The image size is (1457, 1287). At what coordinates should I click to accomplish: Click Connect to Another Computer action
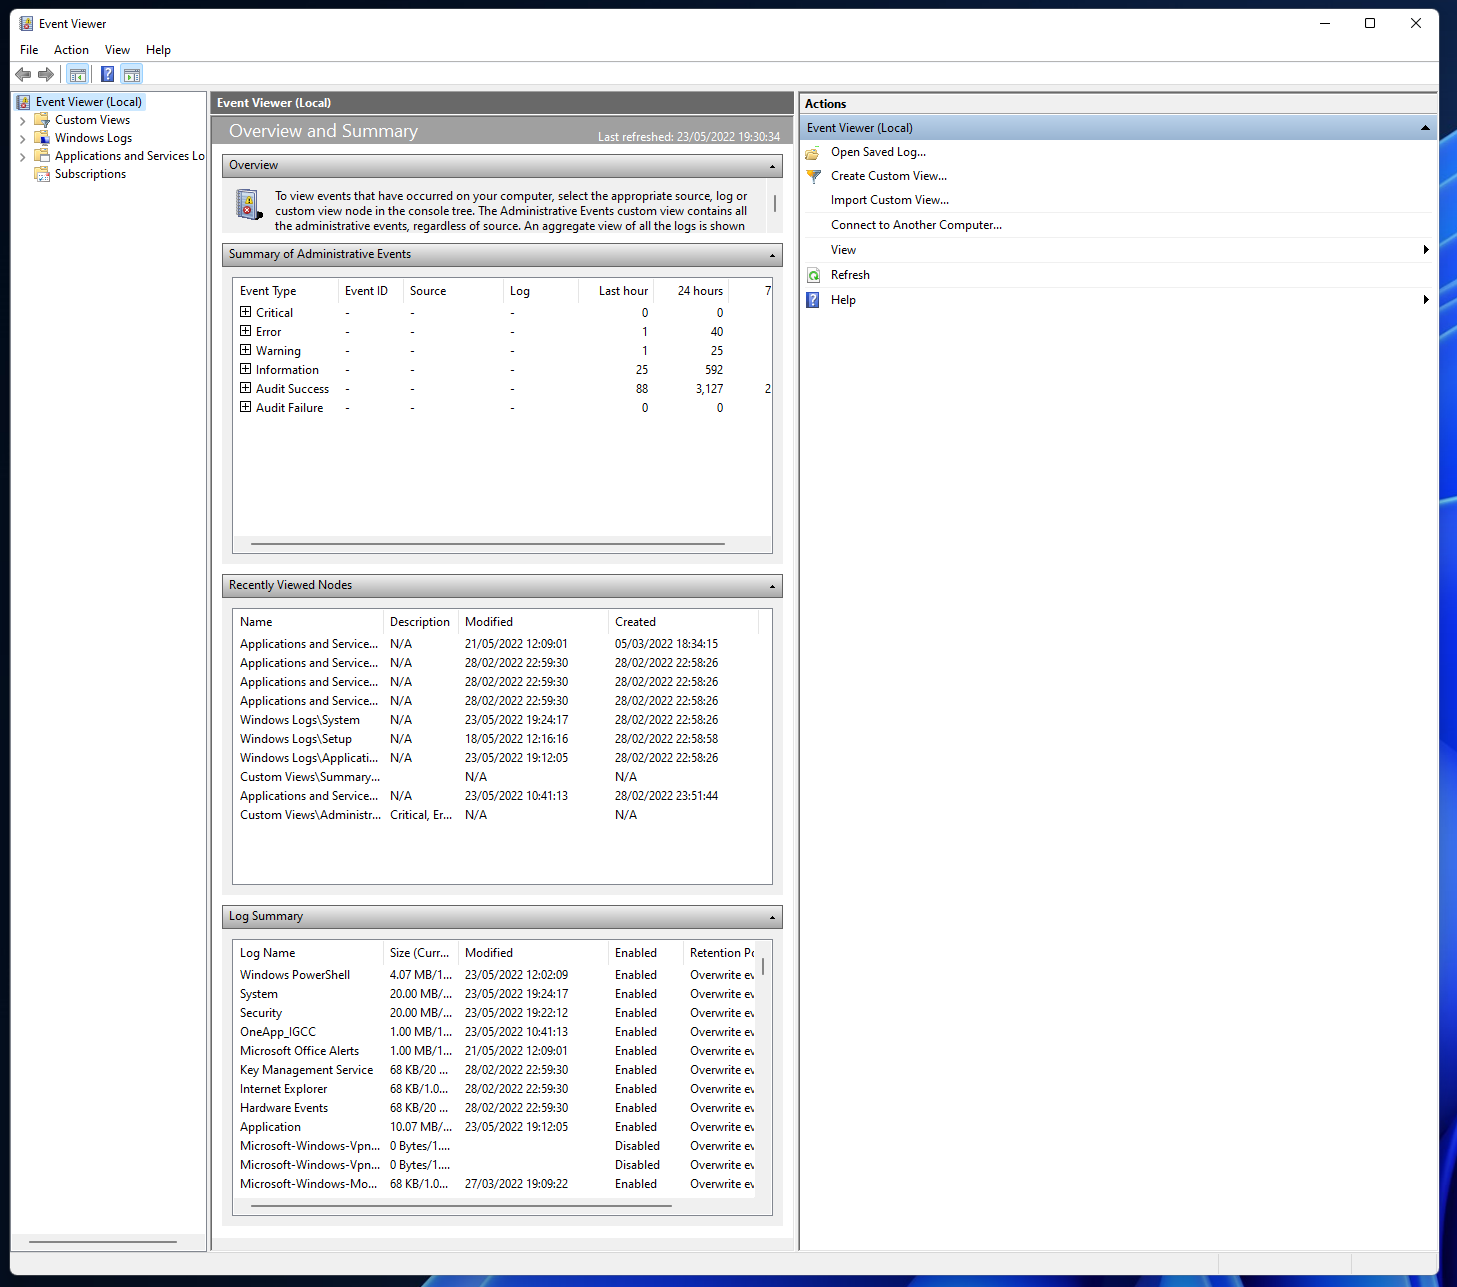(x=915, y=225)
